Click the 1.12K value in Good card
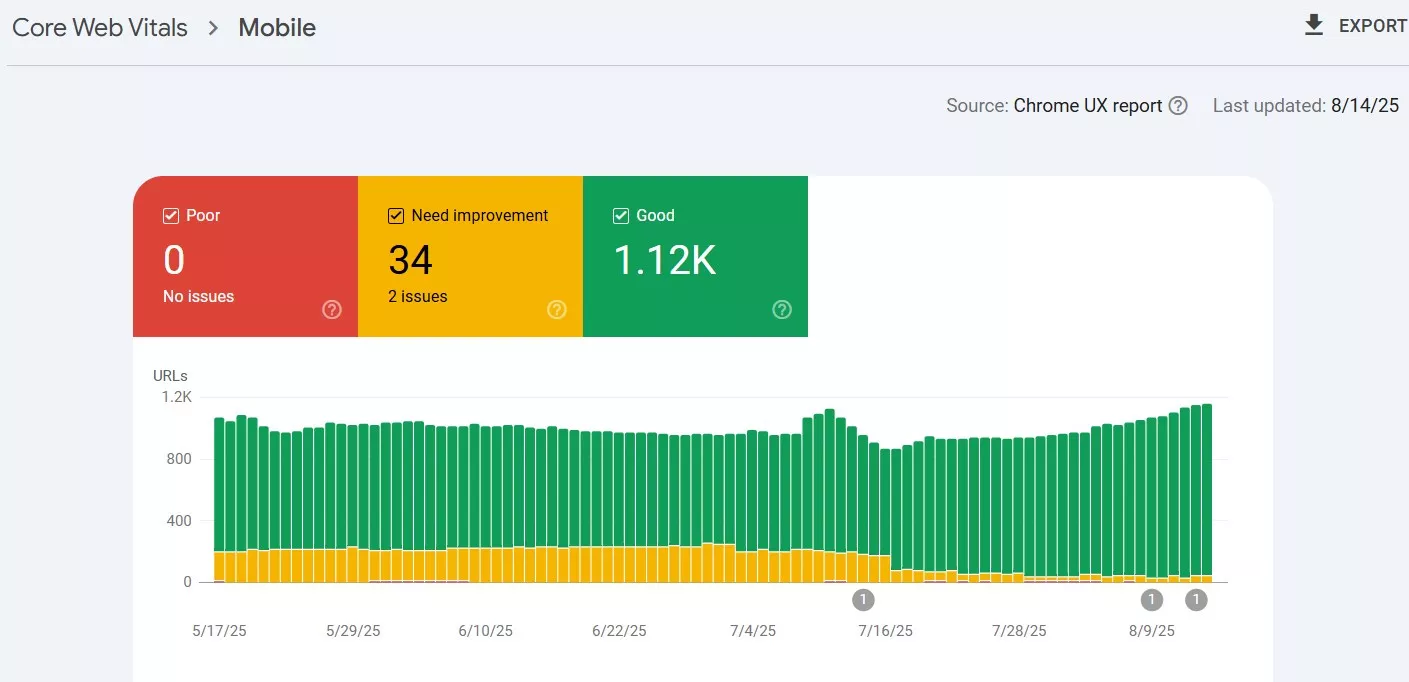The image size is (1409, 682). click(664, 261)
